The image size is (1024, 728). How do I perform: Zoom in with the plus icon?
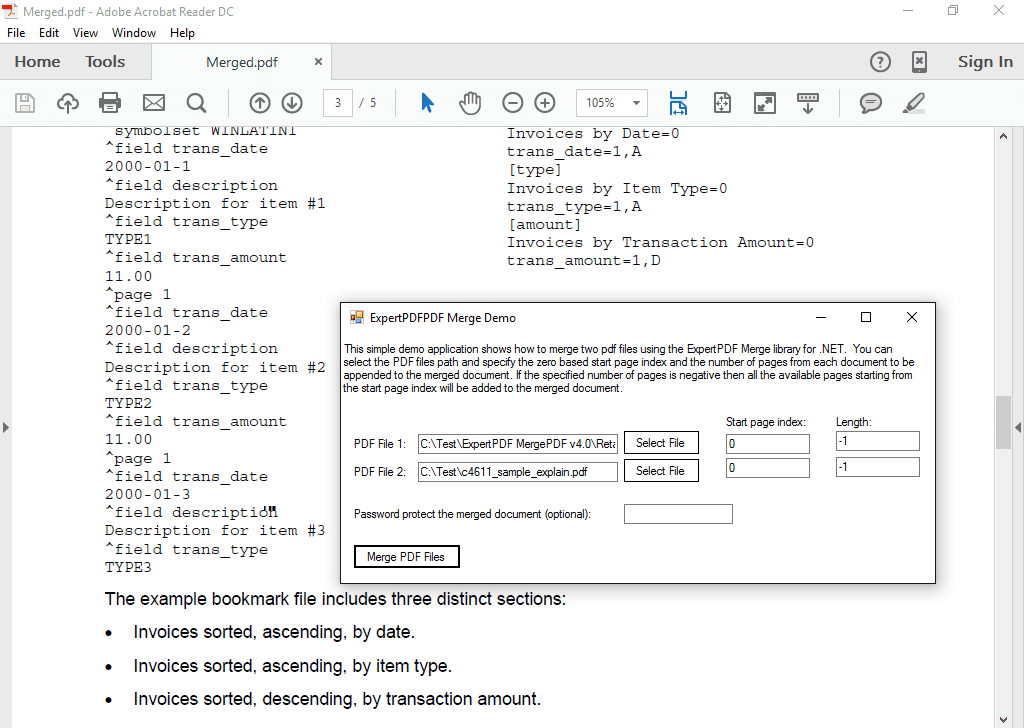tap(545, 103)
